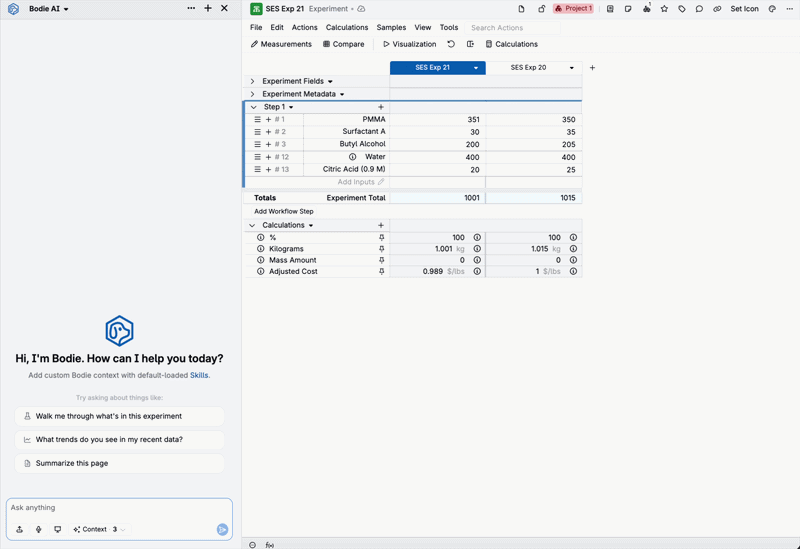Click the Add Workflow Step button
This screenshot has height=549, width=800.
tap(284, 211)
